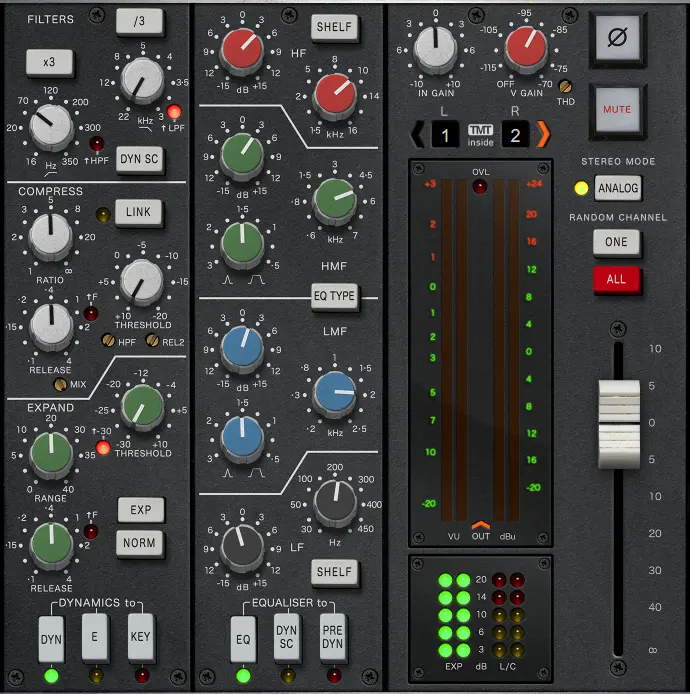This screenshot has width=690, height=694.
Task: Toggle the MUTE button
Action: (617, 110)
